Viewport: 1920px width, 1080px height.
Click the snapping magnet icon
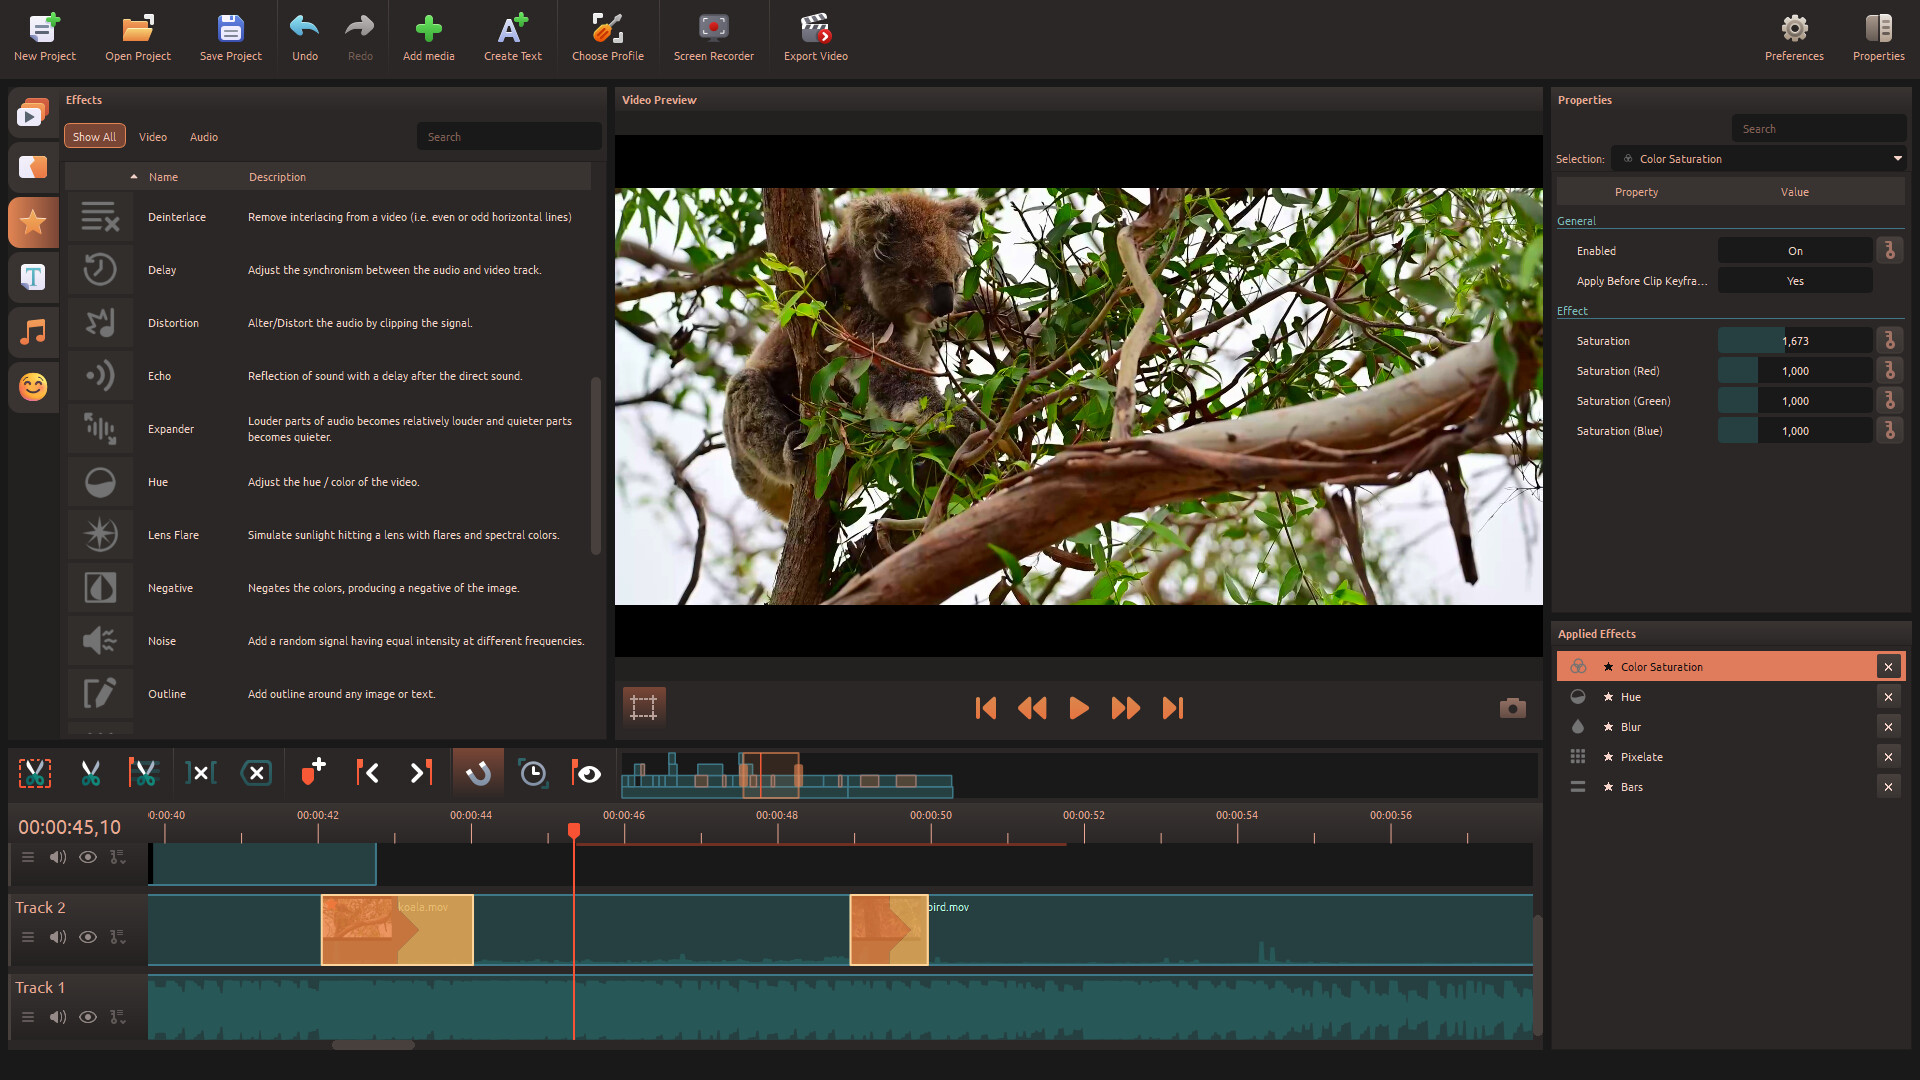[478, 773]
